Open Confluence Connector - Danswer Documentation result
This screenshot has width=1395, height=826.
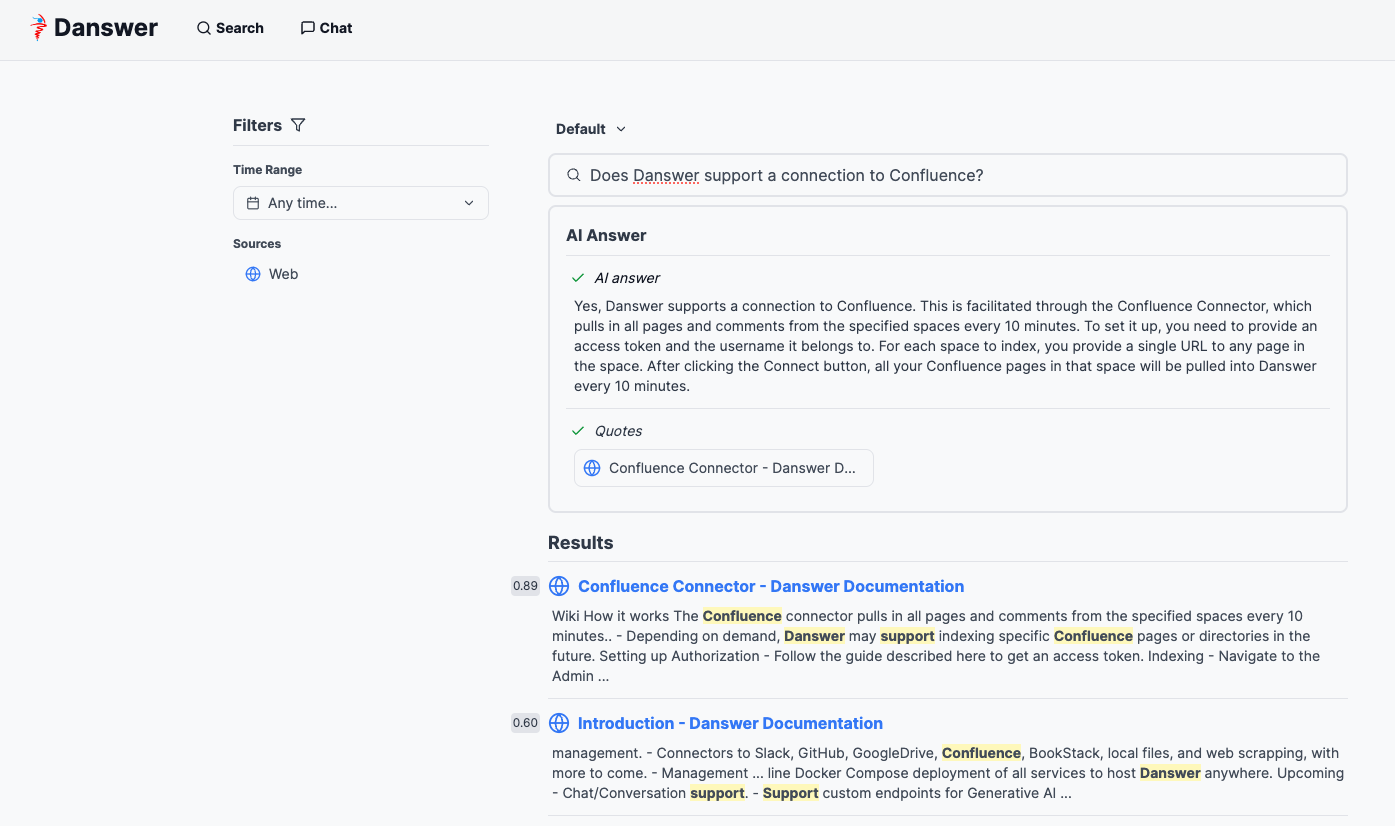770,586
